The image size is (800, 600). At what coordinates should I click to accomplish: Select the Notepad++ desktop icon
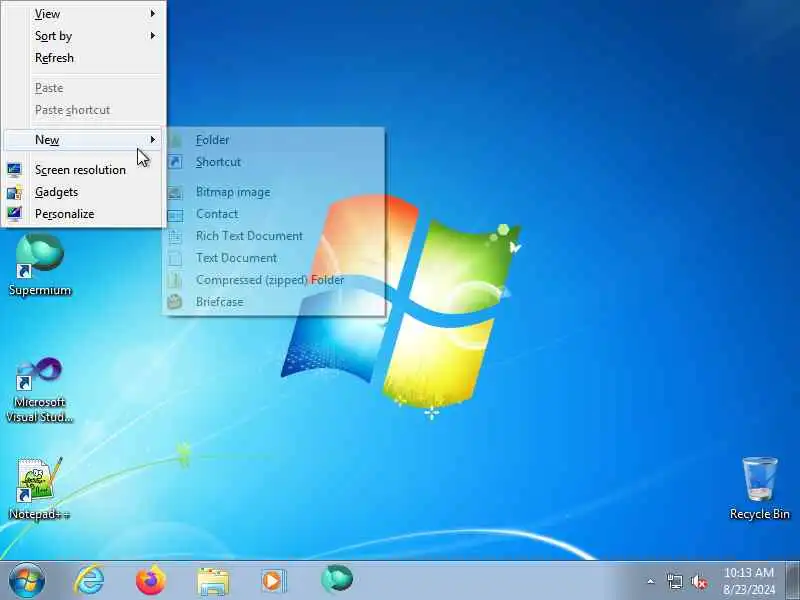(39, 489)
